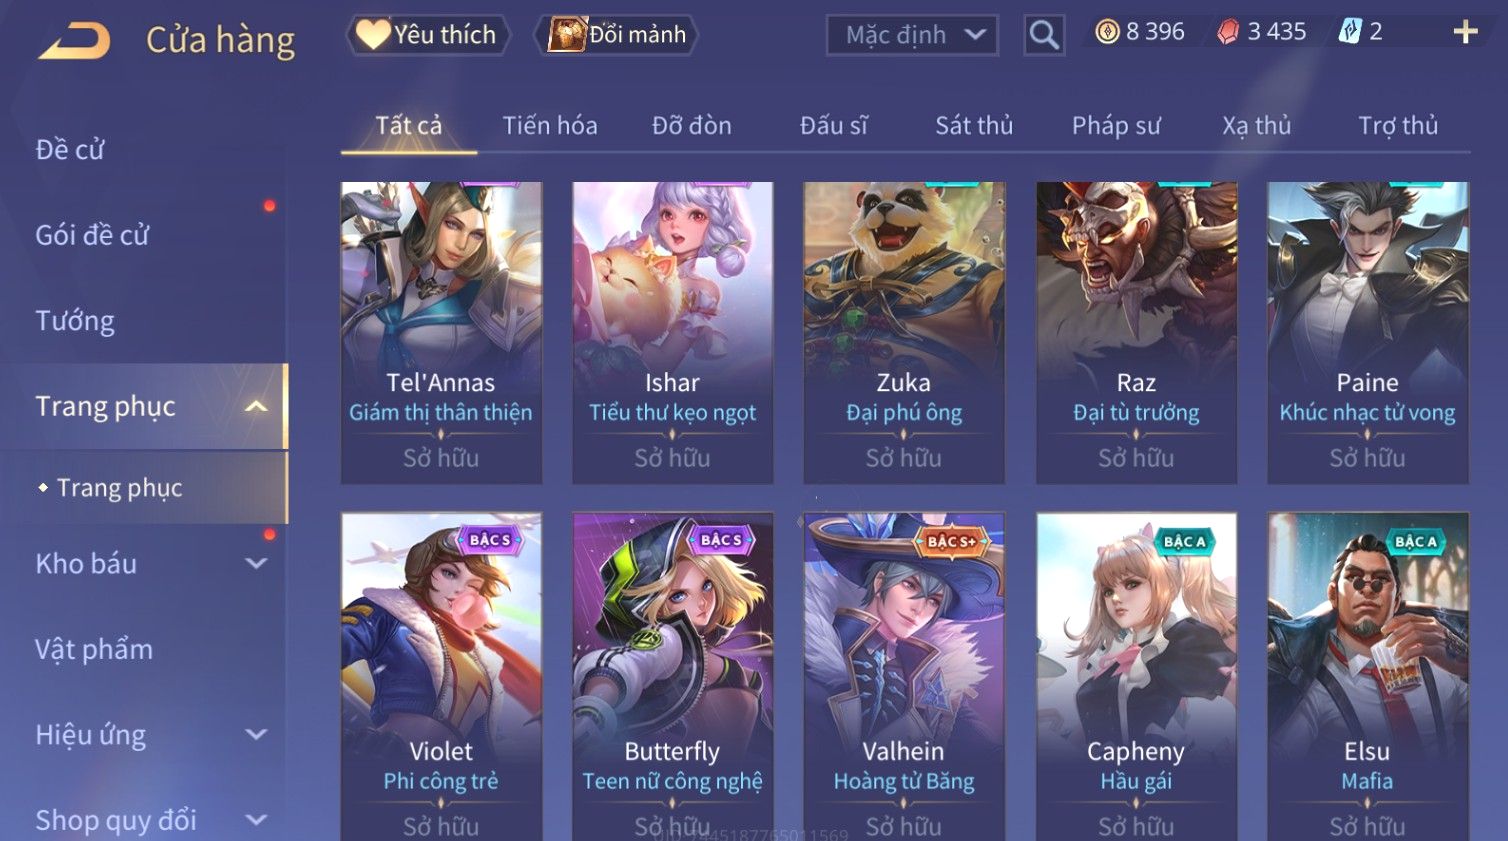Select the Valhein Hoàng tử Băng skin card
This screenshot has width=1508, height=841.
(904, 677)
